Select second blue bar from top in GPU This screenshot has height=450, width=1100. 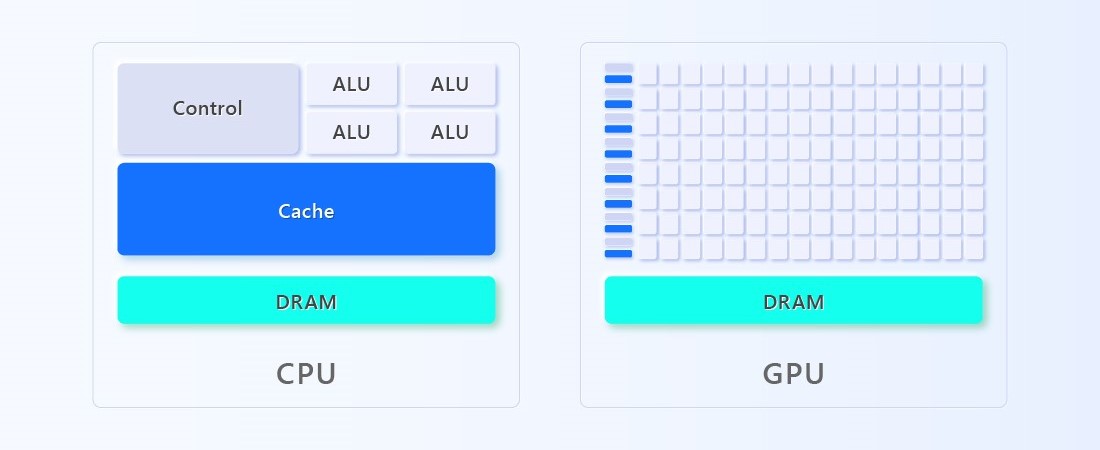click(x=618, y=104)
